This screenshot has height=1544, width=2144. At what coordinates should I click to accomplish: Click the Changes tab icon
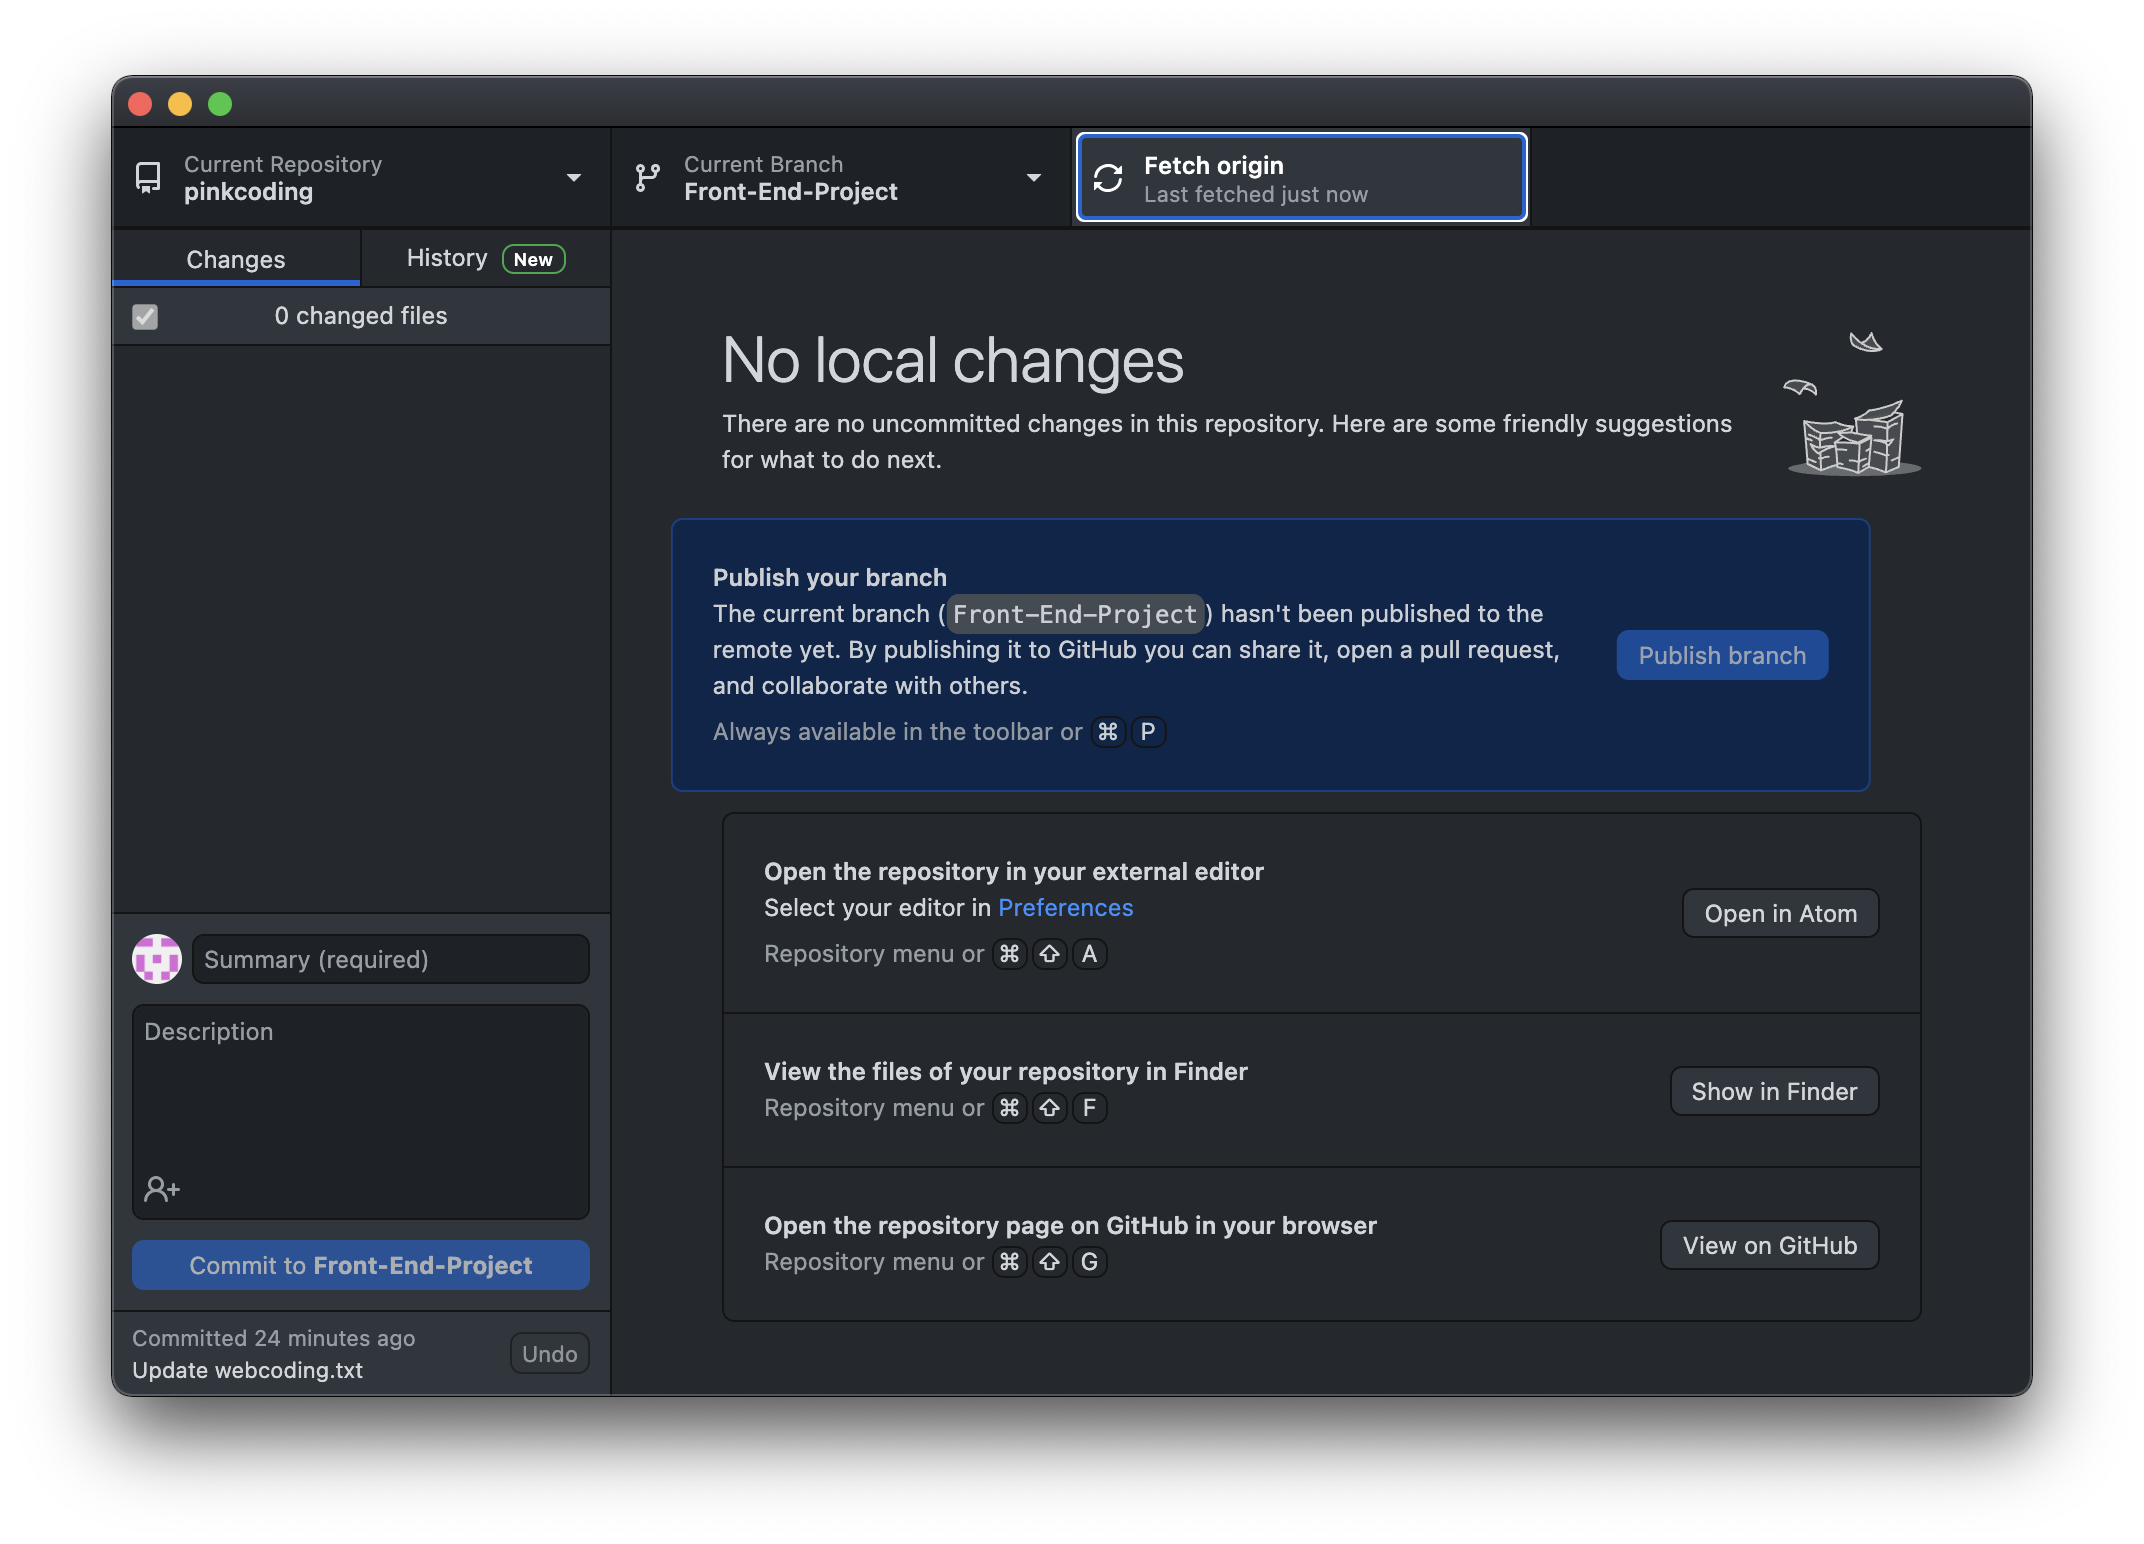pyautogui.click(x=235, y=258)
